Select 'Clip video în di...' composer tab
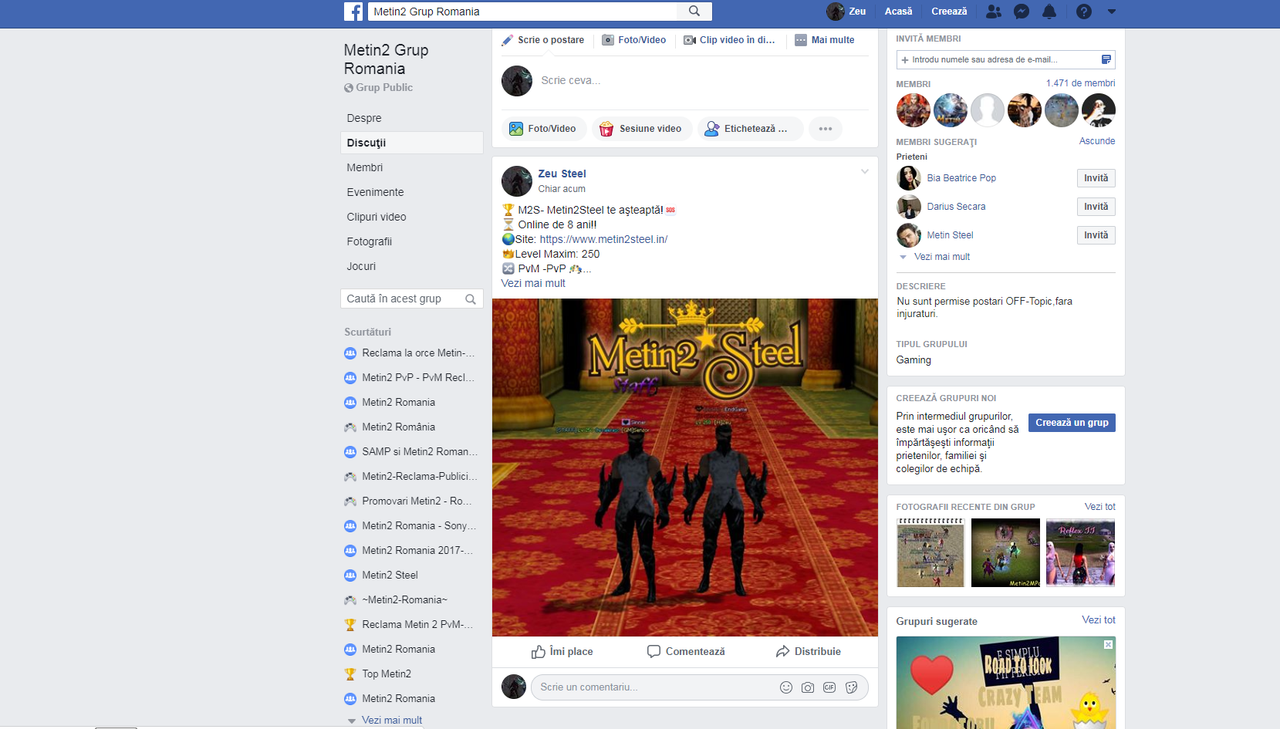This screenshot has height=729, width=1280. [x=730, y=40]
